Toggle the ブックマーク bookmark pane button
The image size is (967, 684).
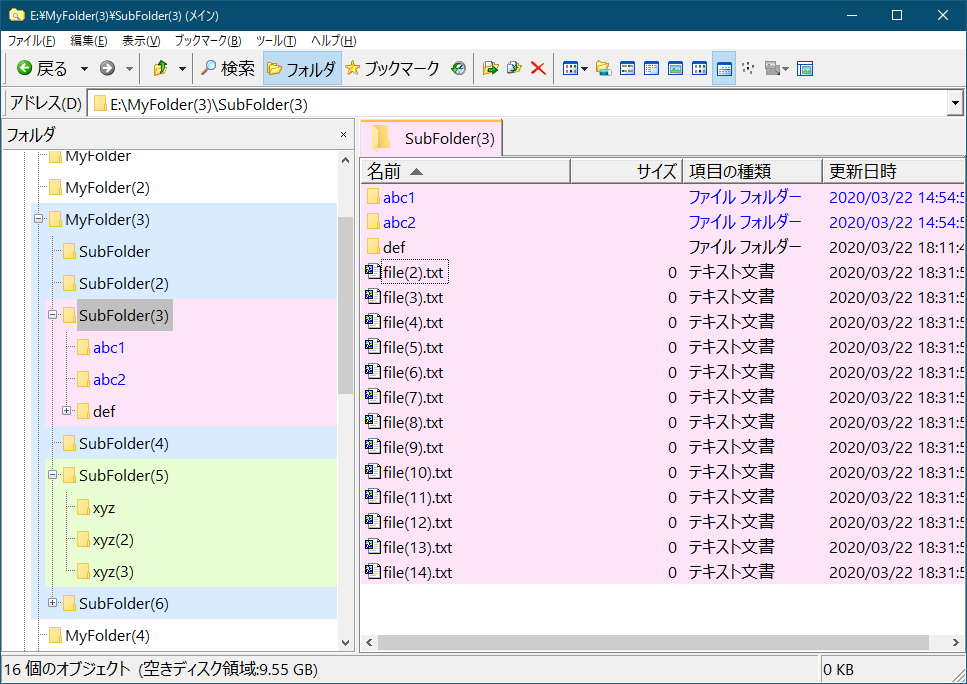[x=392, y=69]
